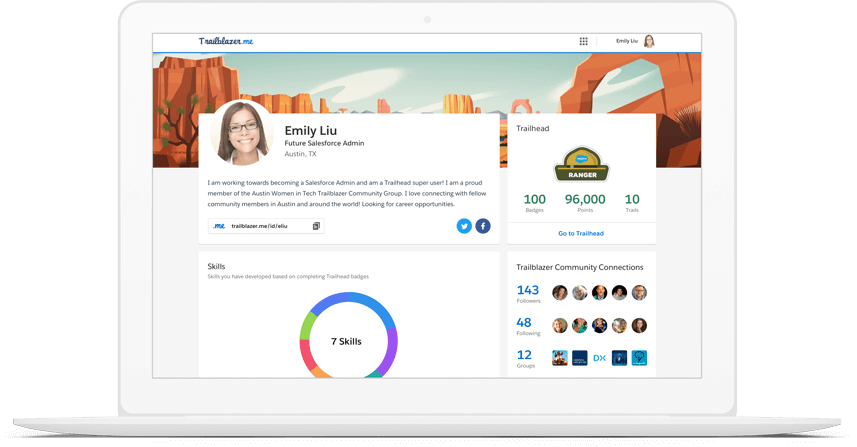Open the white-haired follower's avatar

[579, 293]
